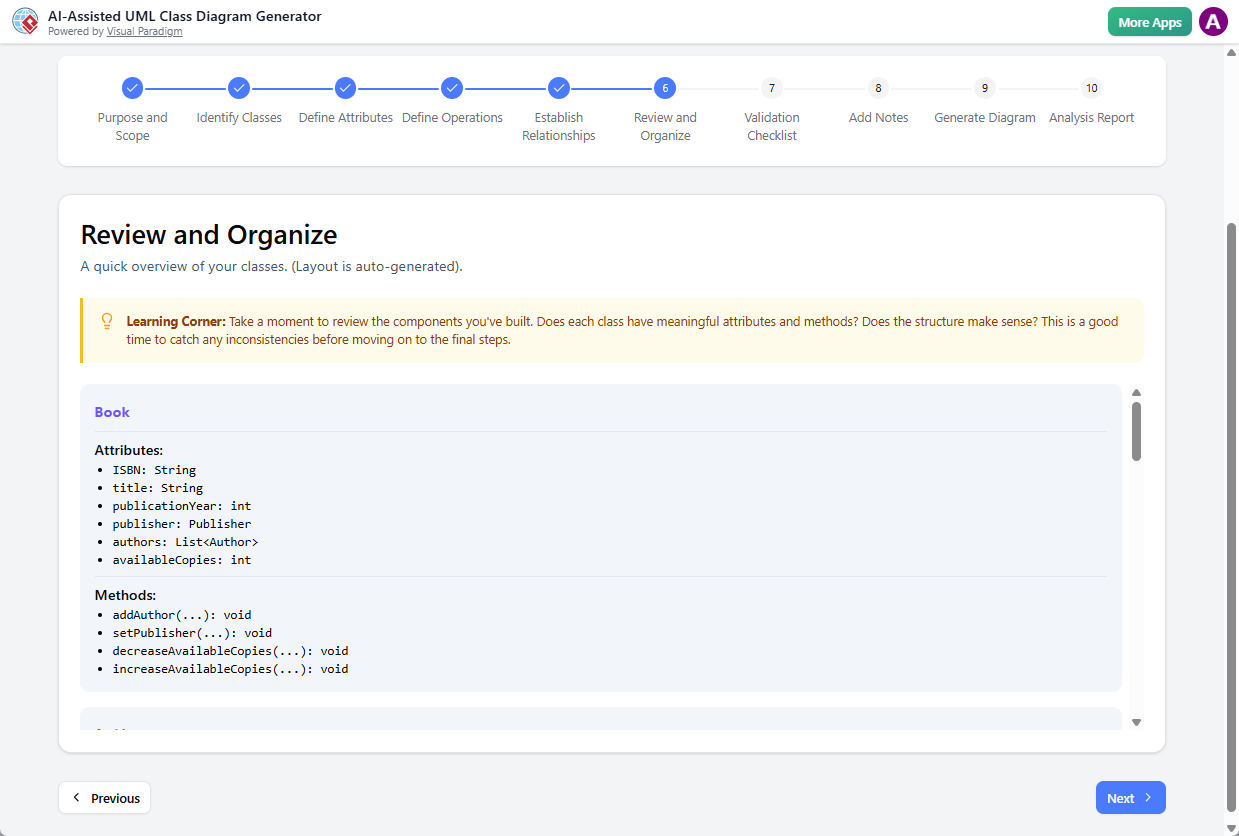
Task: Select the 'ISBN: String' attribute
Action: (154, 470)
